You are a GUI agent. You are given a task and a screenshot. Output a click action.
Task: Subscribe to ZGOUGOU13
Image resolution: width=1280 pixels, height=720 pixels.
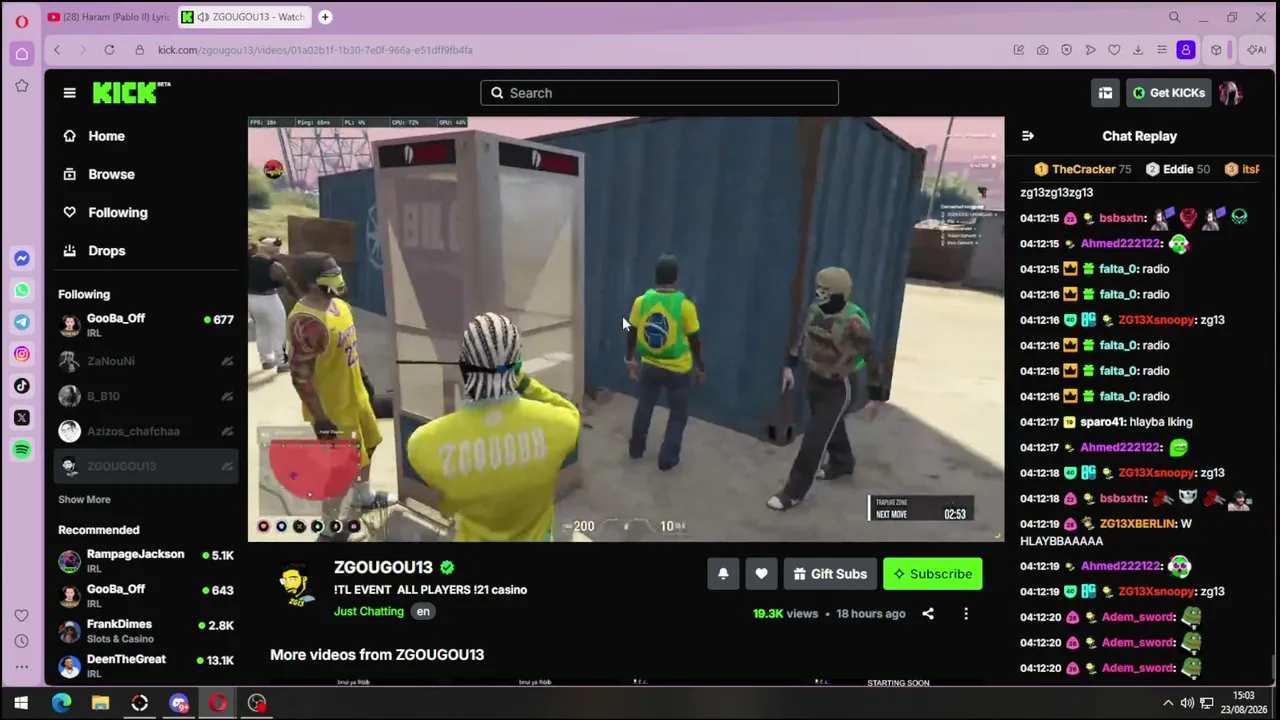[x=932, y=574]
